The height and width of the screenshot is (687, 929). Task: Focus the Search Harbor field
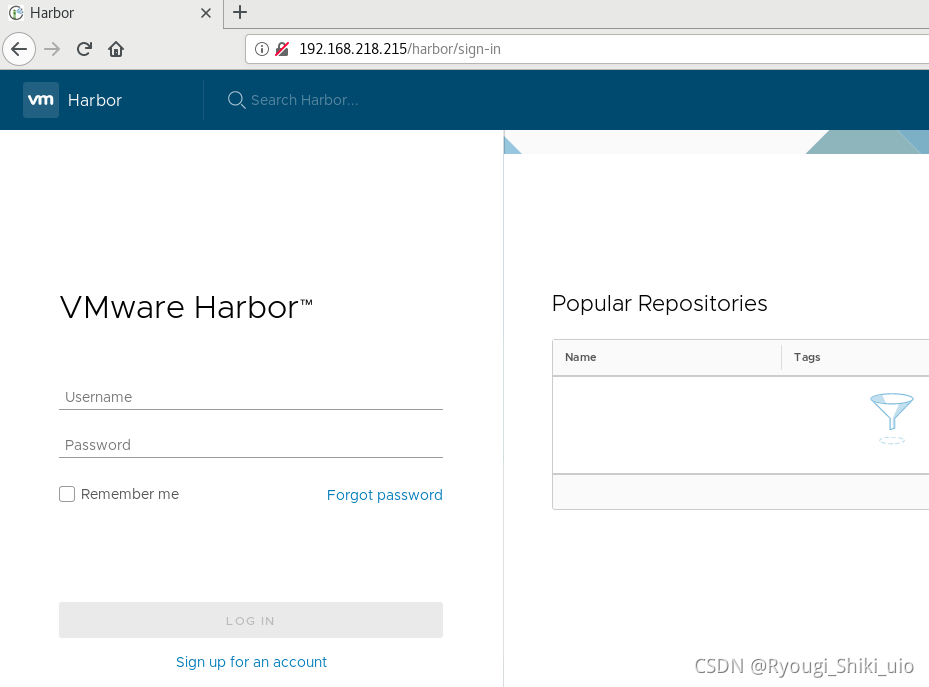(x=305, y=100)
